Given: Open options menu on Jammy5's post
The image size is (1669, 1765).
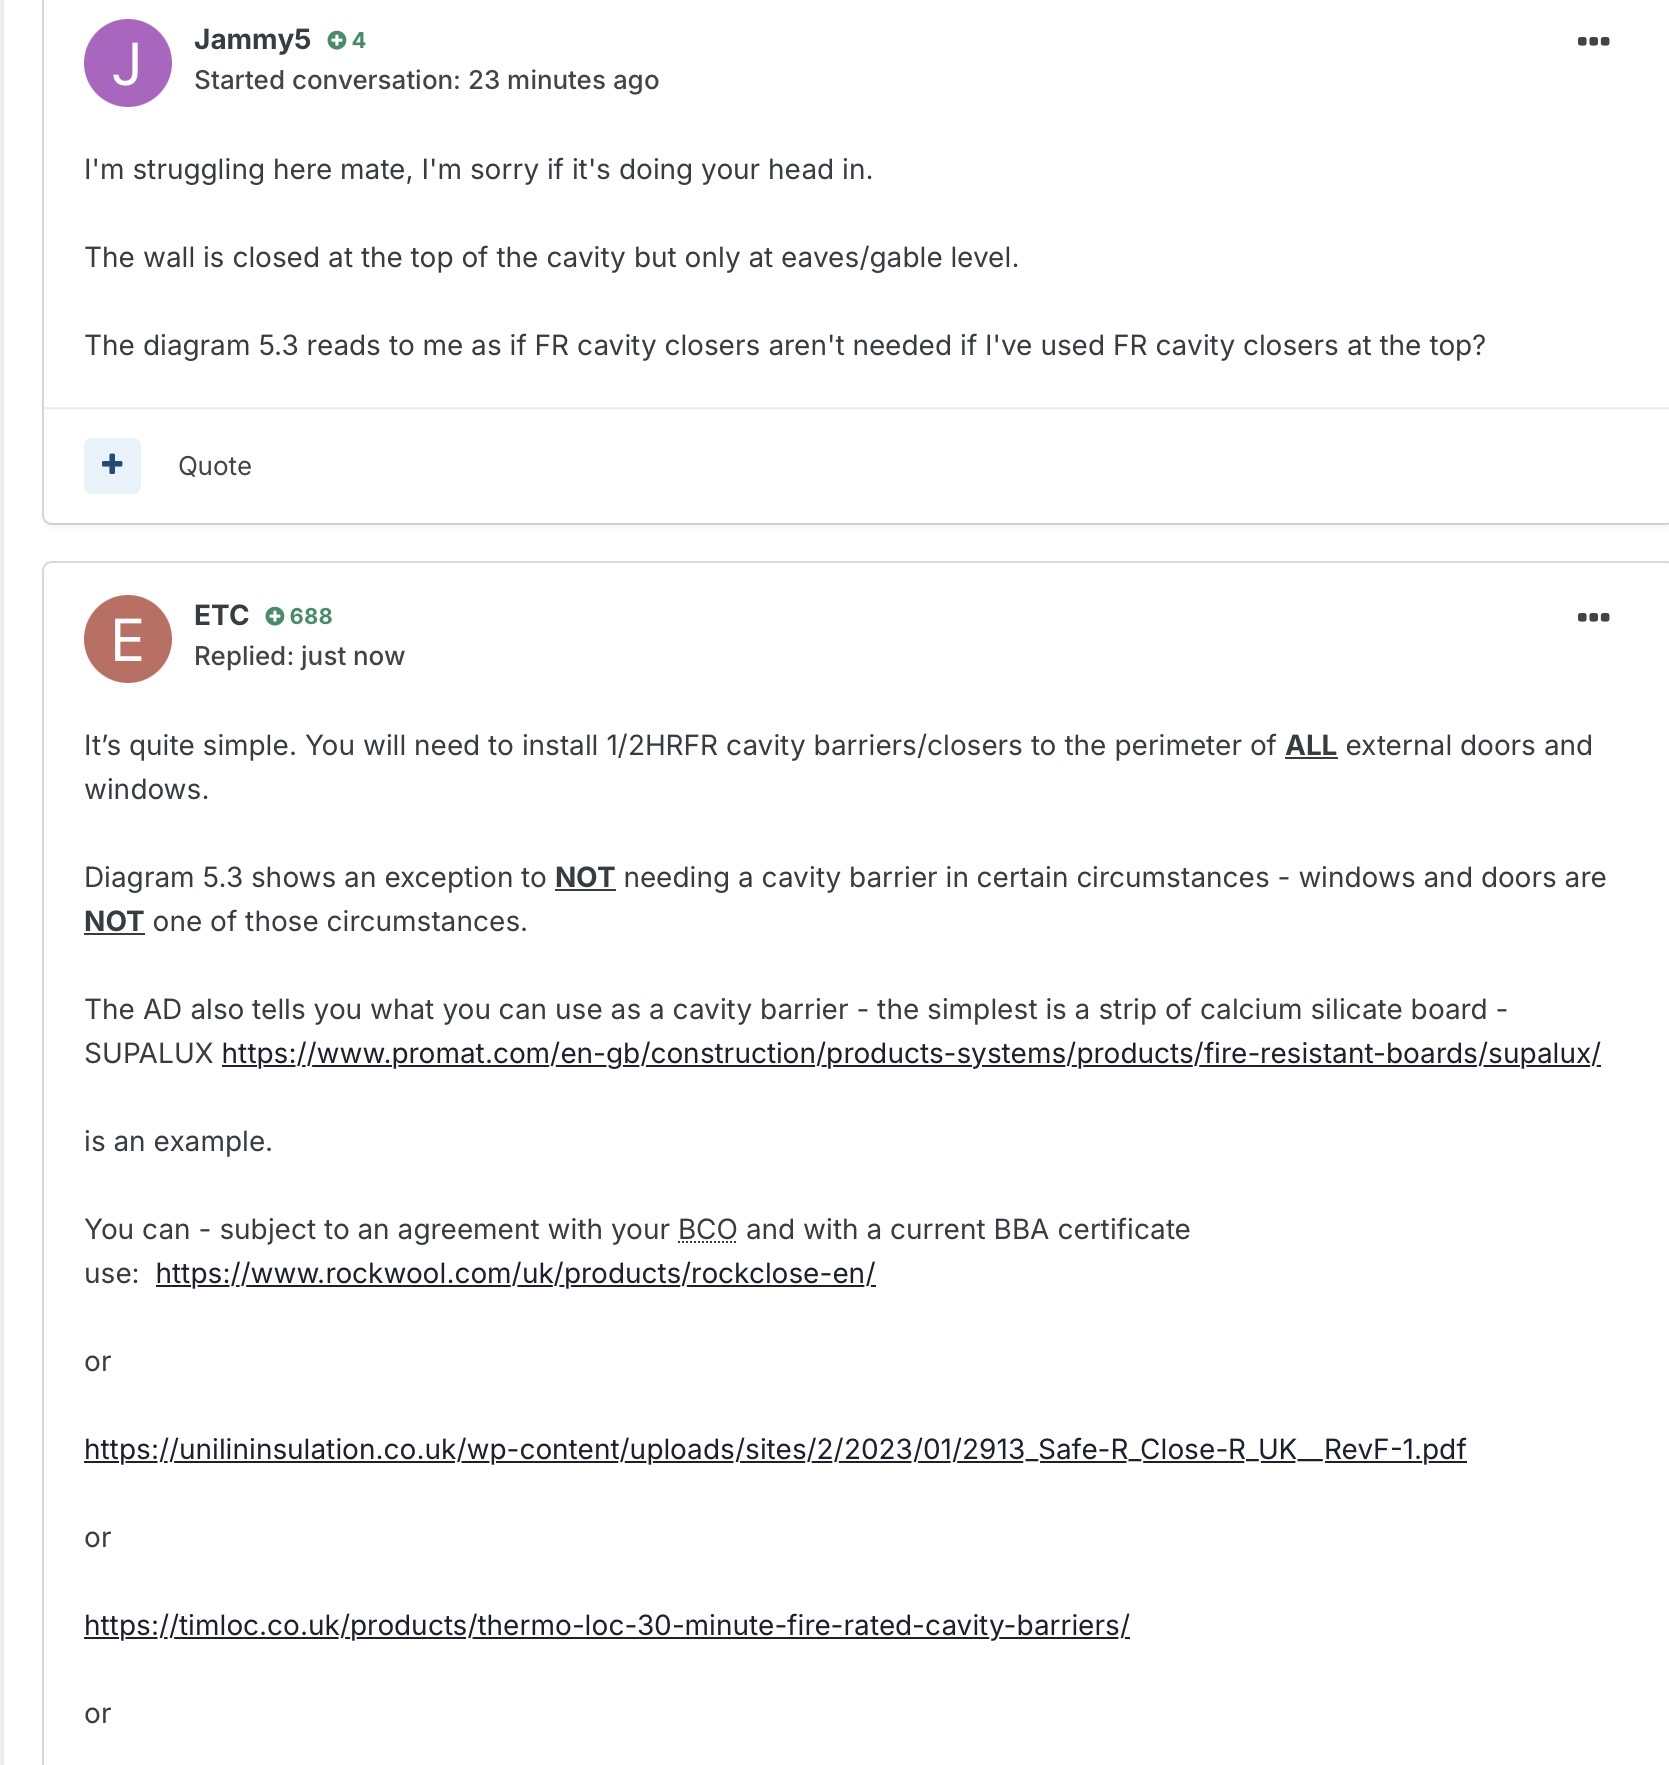Looking at the screenshot, I should click(x=1592, y=41).
